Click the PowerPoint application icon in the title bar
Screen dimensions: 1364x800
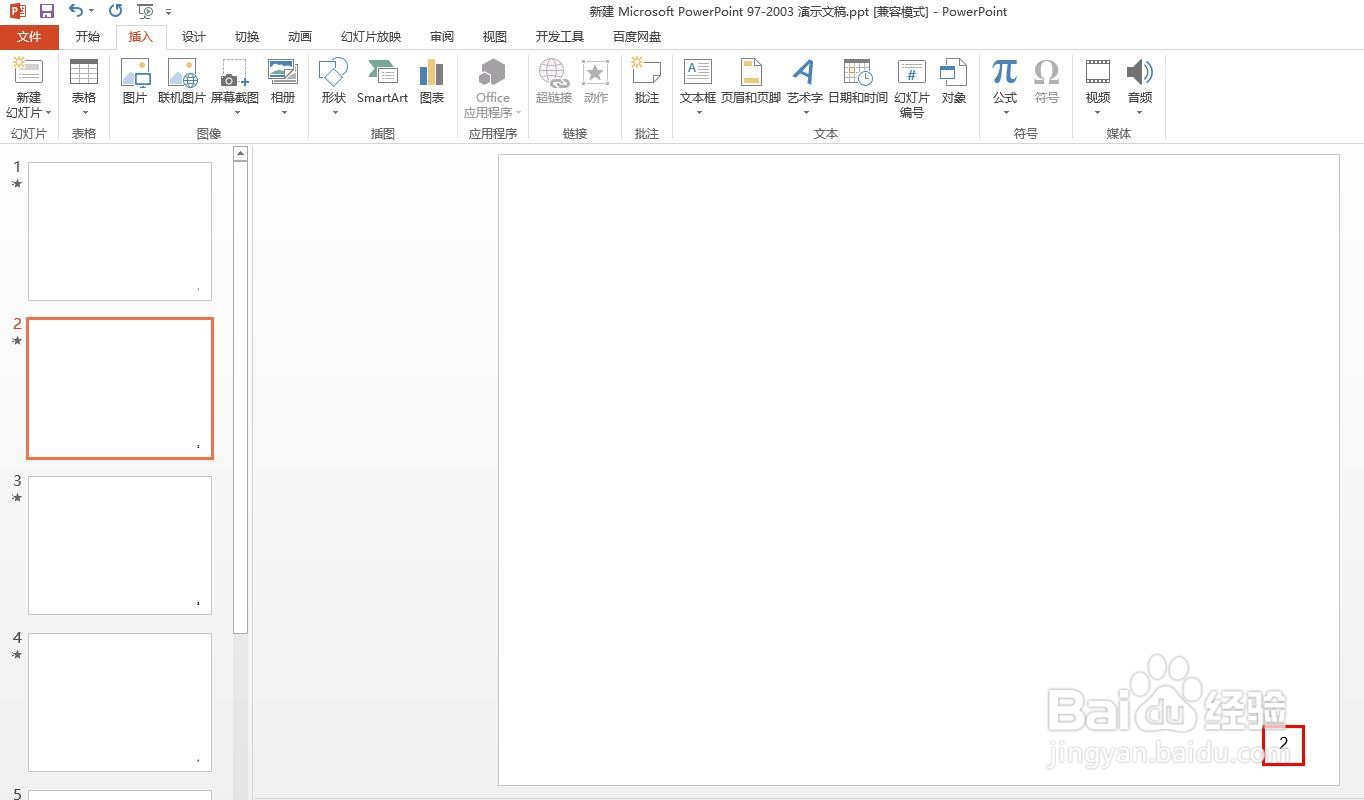coord(17,11)
